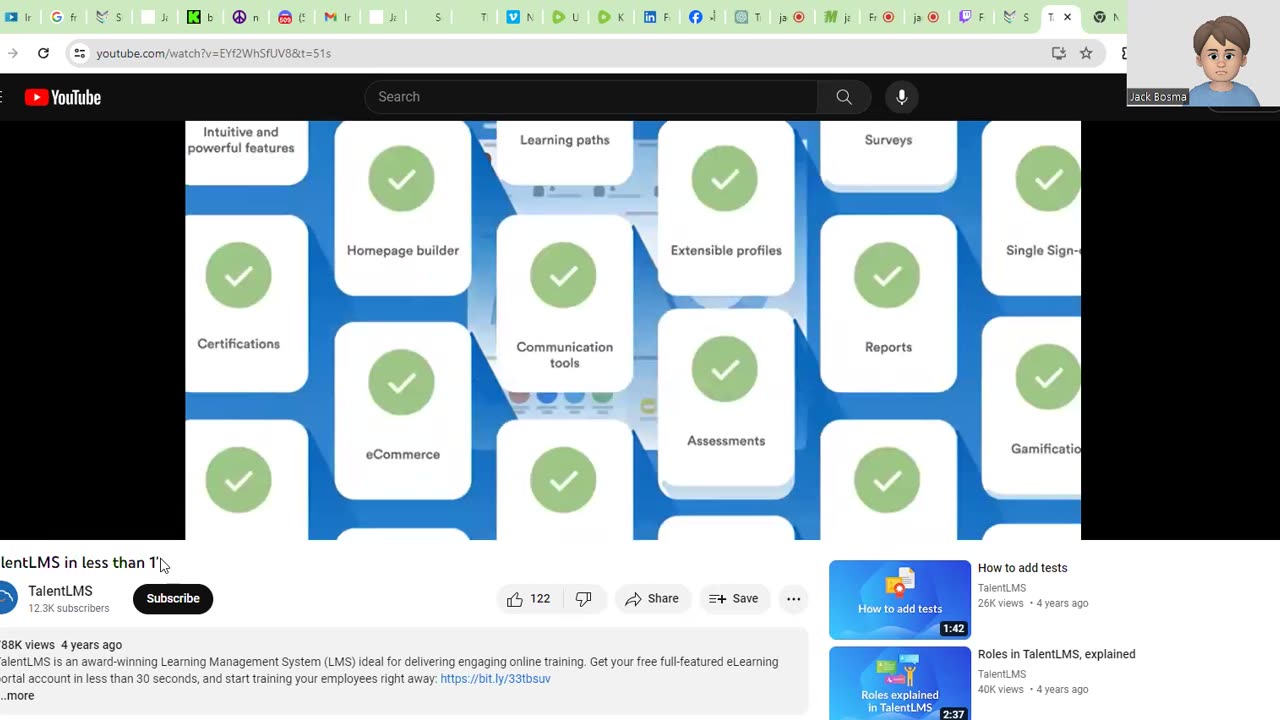Switch to the Vimeo tab
1280x720 pixels.
pos(519,17)
